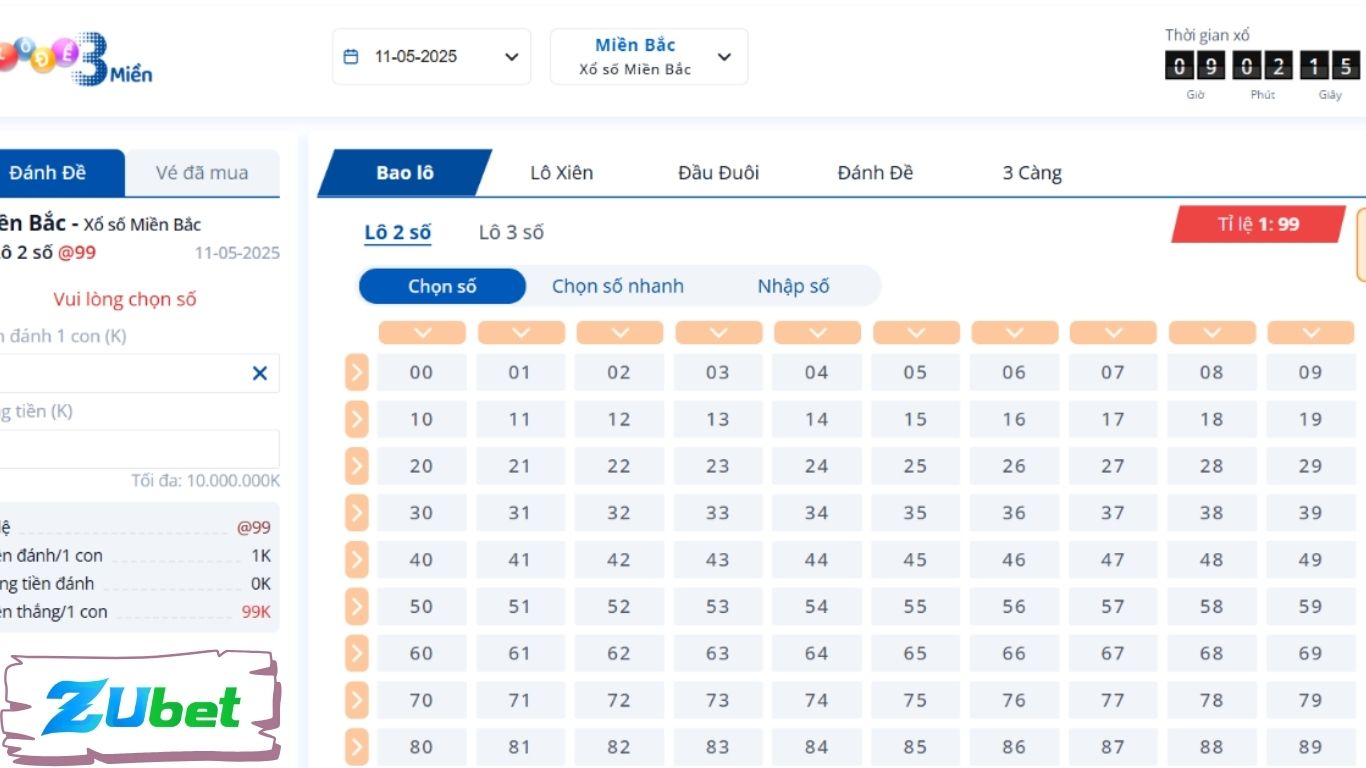Select column above 09 via orange chevron

[x=1311, y=333]
